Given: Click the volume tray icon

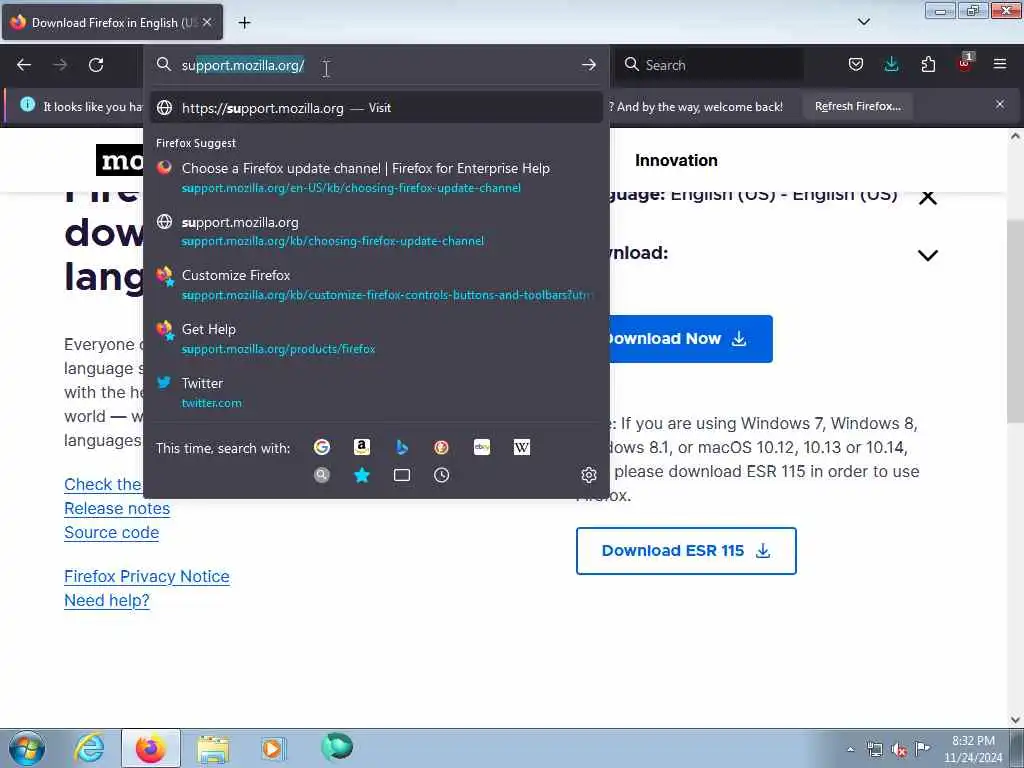Looking at the screenshot, I should [x=899, y=750].
